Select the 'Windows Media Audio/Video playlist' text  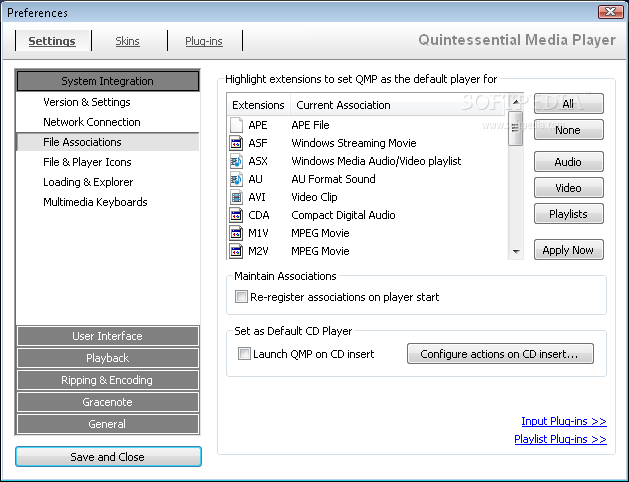coord(376,161)
